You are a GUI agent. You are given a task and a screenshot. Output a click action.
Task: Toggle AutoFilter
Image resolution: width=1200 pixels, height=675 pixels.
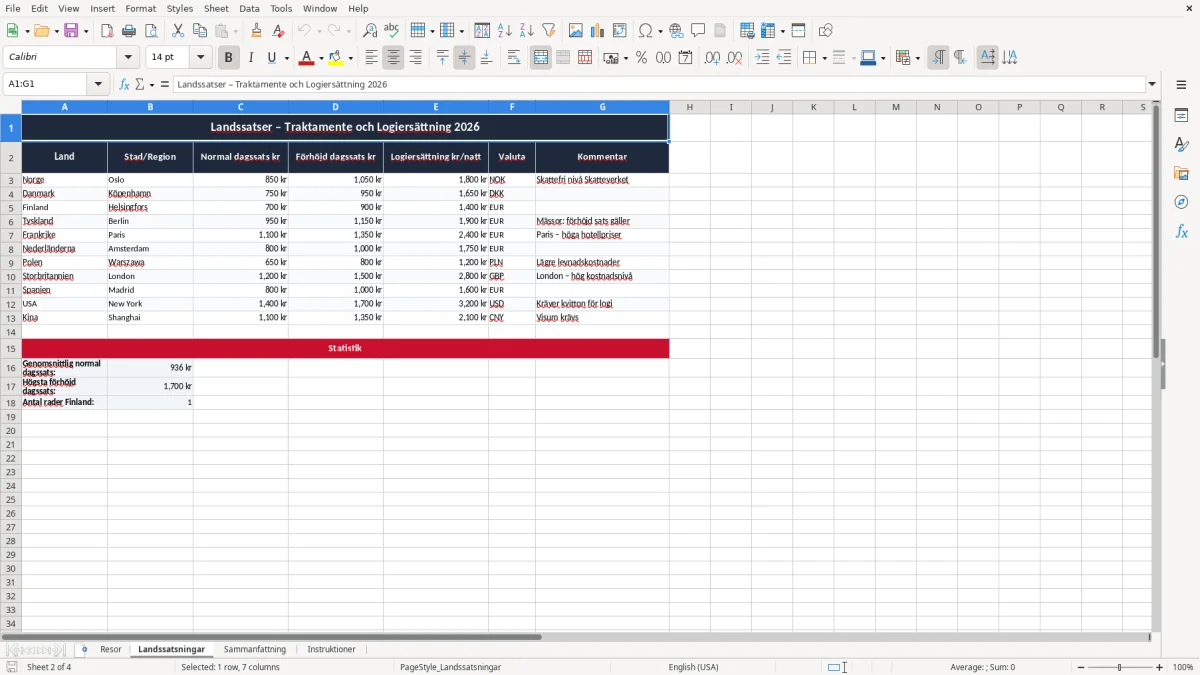pyautogui.click(x=549, y=31)
